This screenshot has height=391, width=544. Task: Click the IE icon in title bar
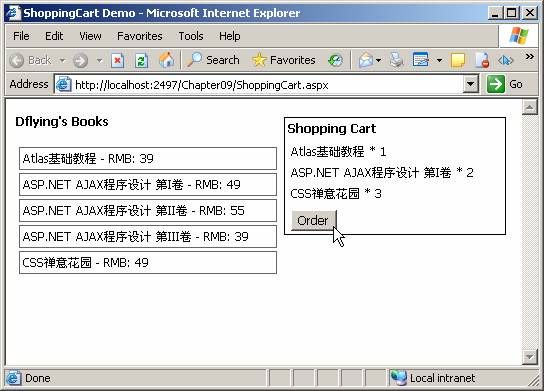pos(13,13)
